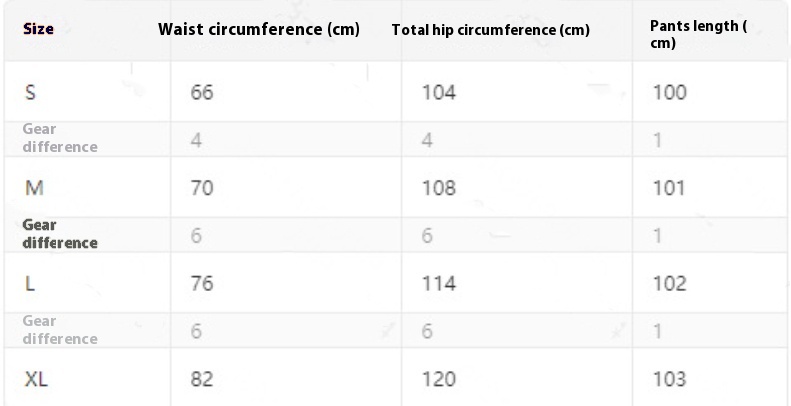The width and height of the screenshot is (791, 406).
Task: Select pants length value 103
Action: point(669,379)
